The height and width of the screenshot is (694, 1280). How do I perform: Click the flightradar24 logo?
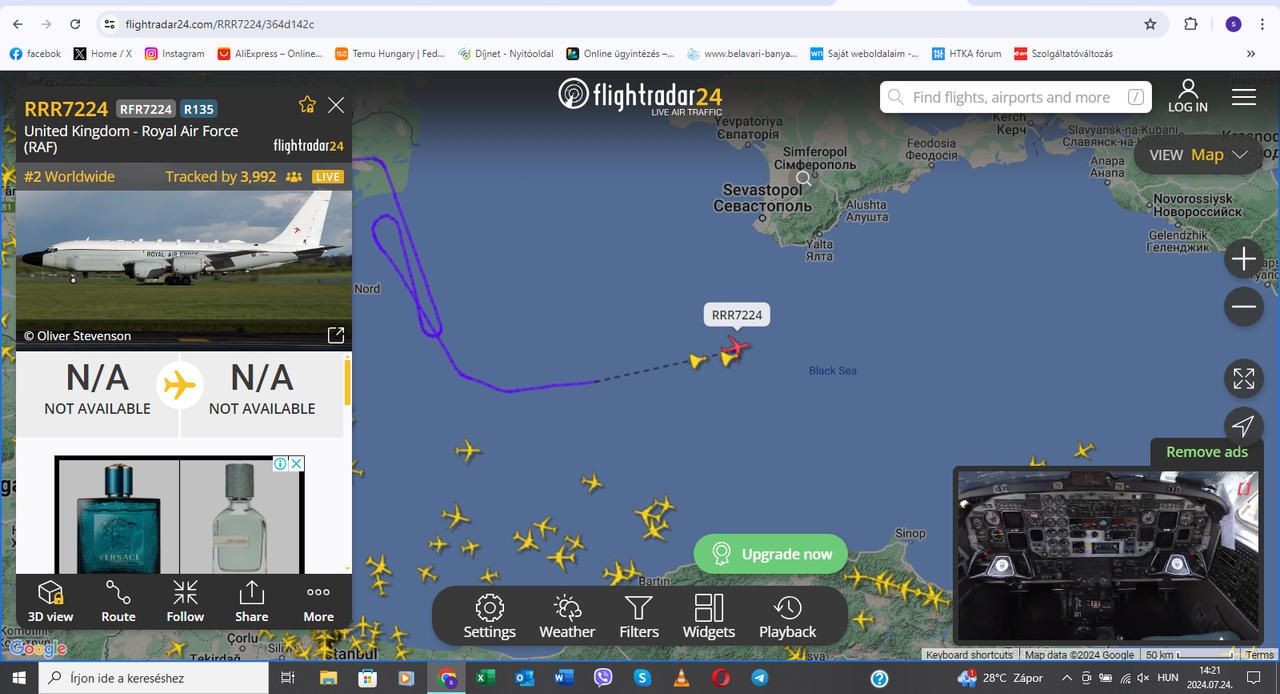(x=640, y=96)
